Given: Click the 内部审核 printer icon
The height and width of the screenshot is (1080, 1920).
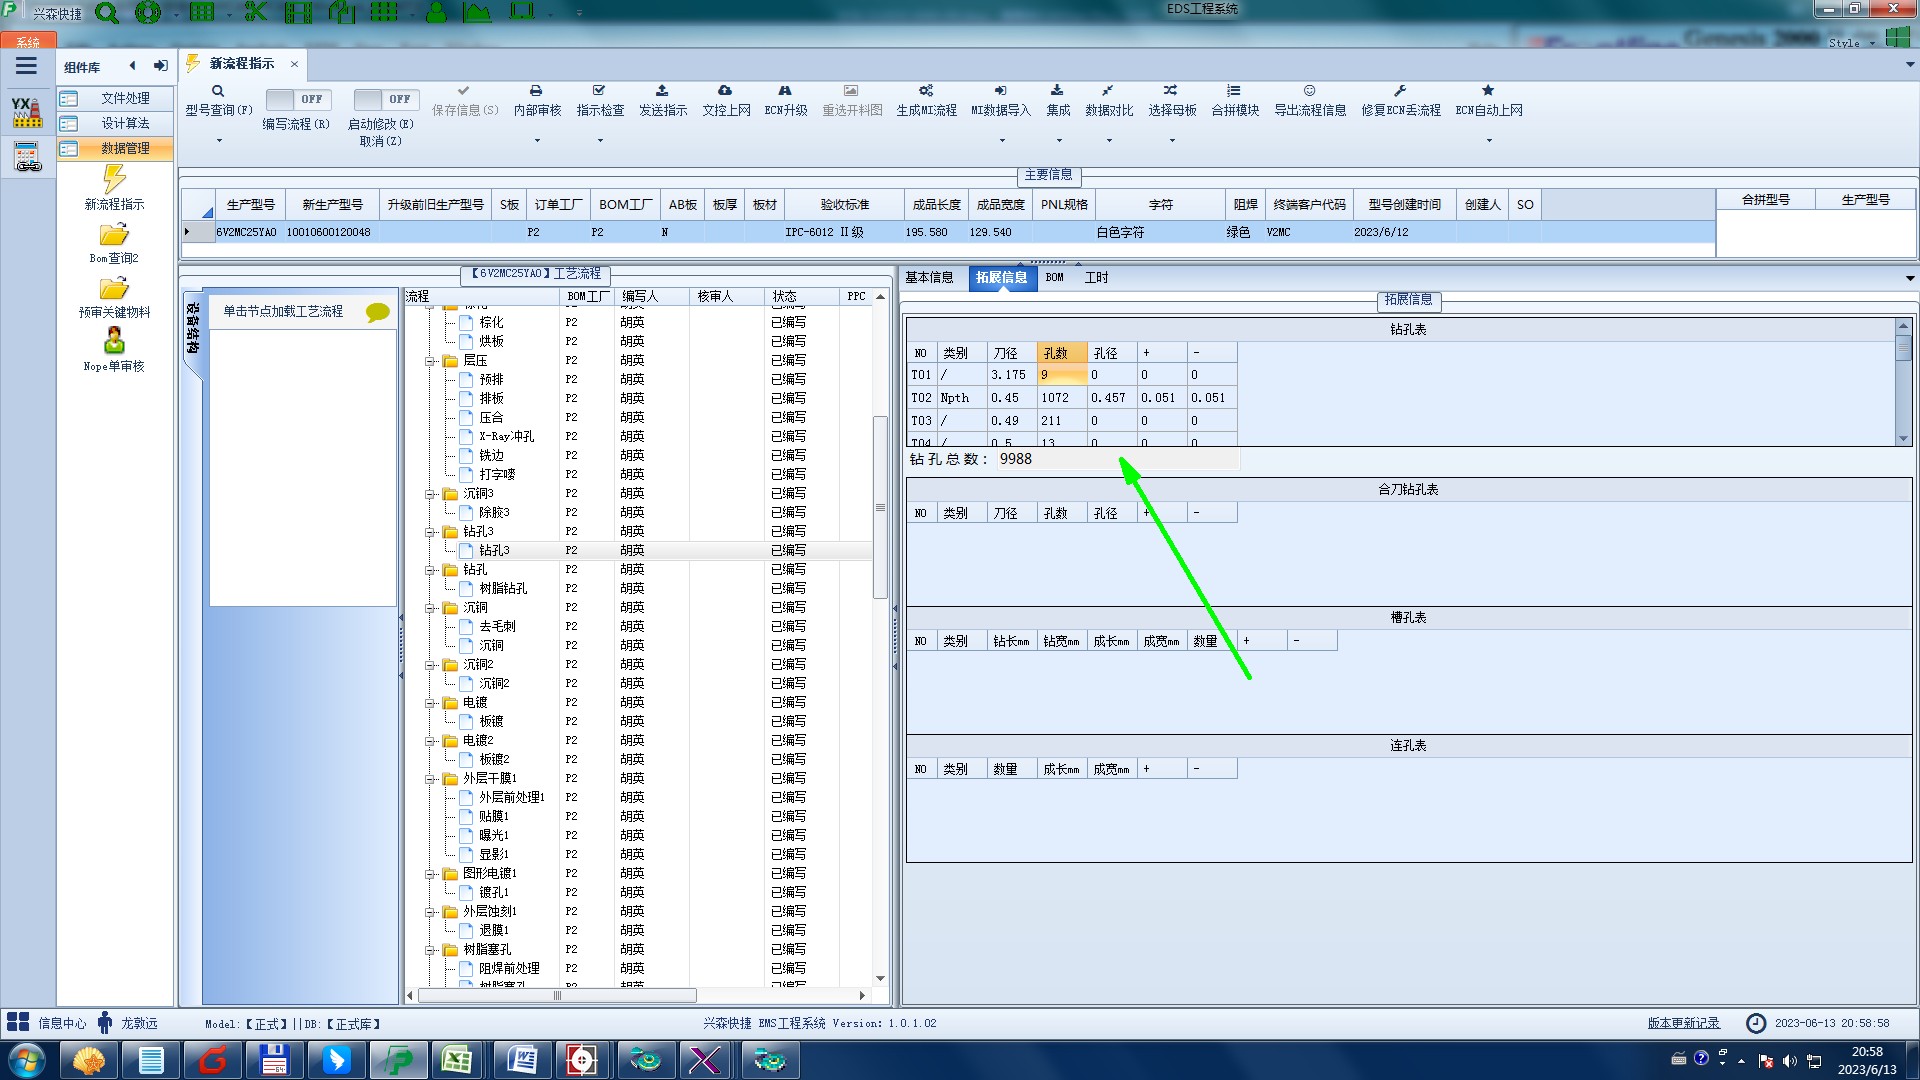Looking at the screenshot, I should (536, 91).
